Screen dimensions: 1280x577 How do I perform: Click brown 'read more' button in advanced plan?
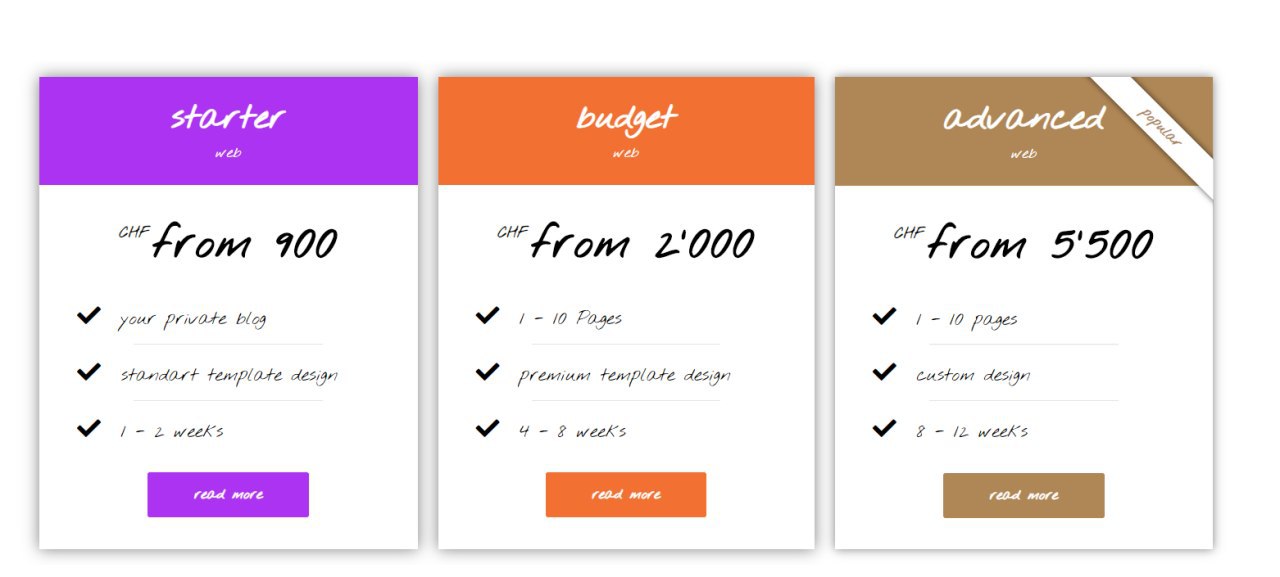click(1023, 495)
